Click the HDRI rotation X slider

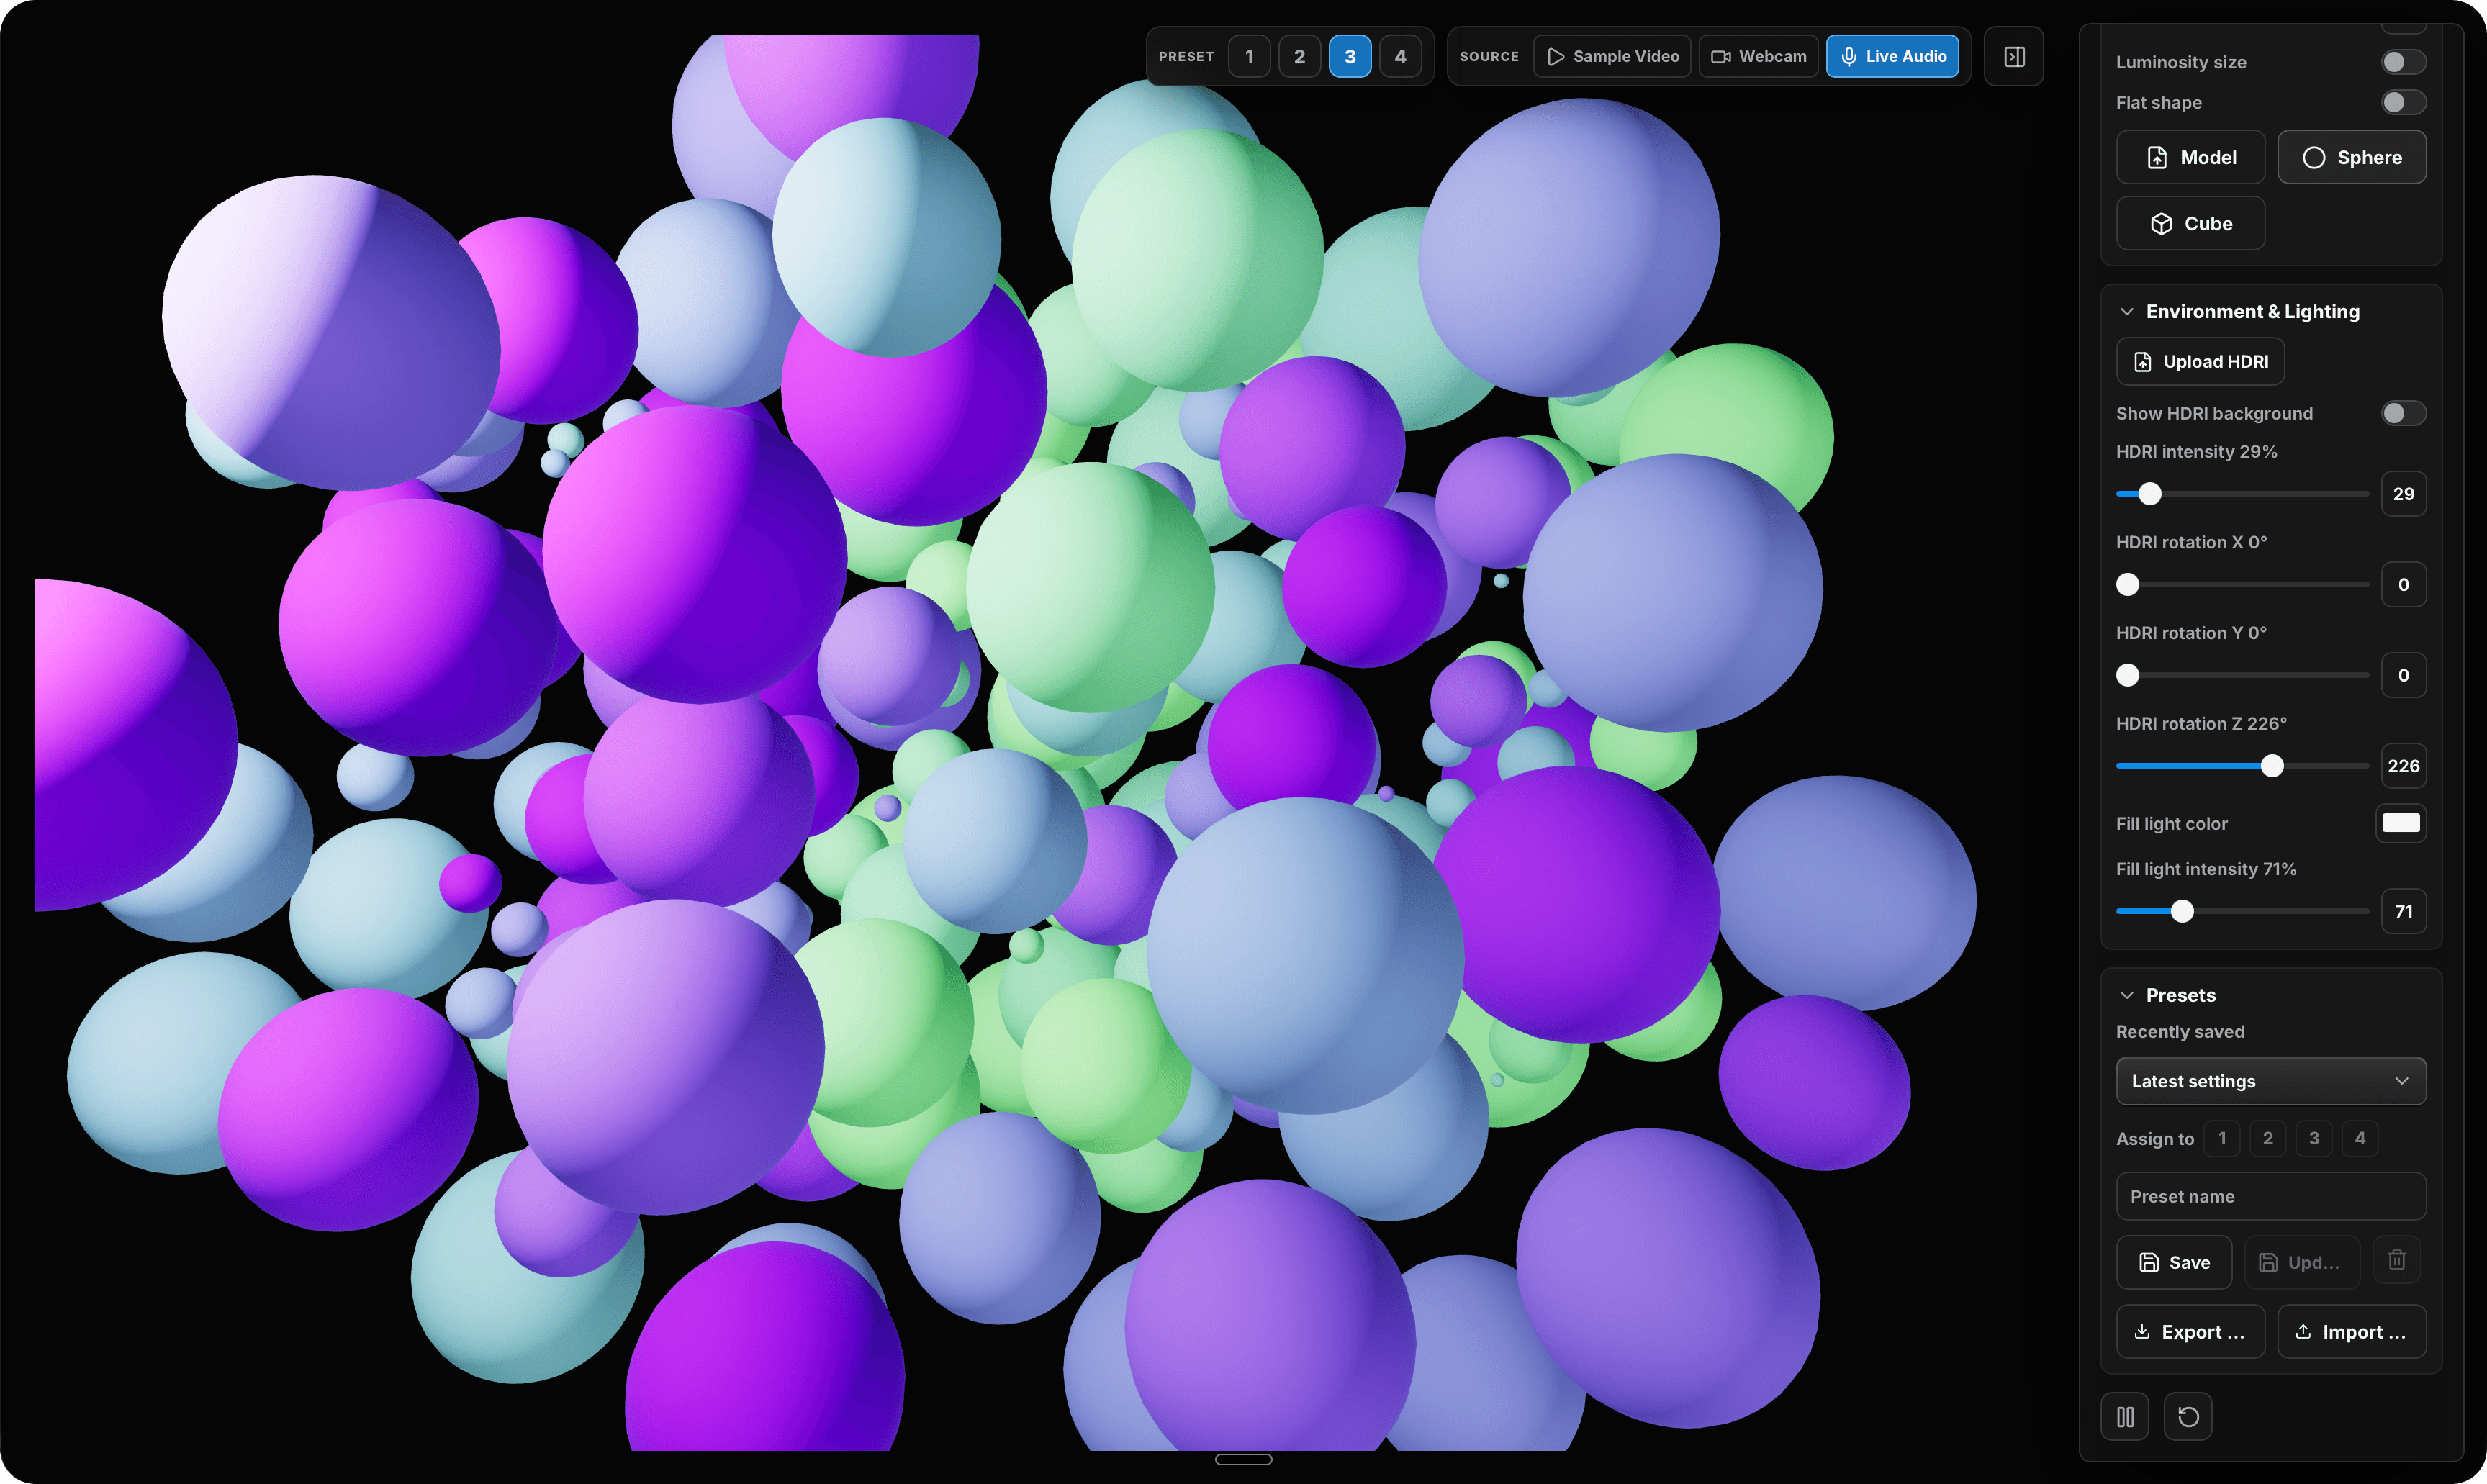pos(2242,585)
